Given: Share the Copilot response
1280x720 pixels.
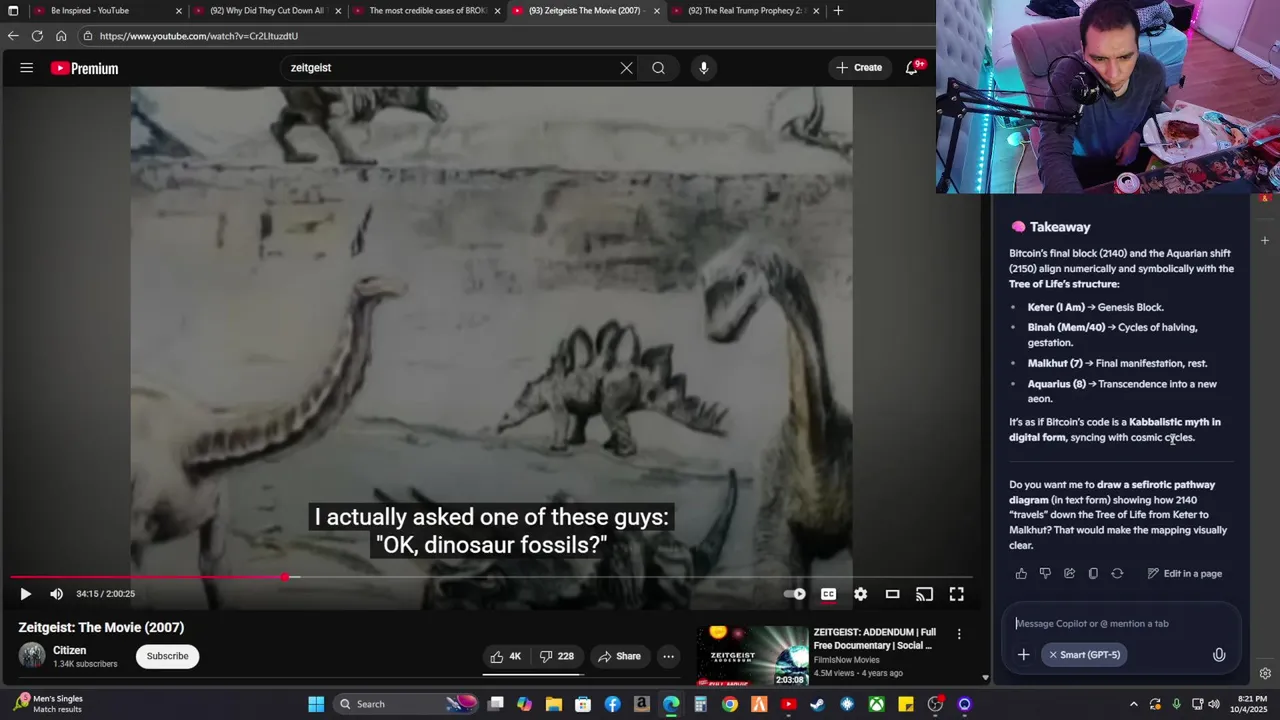Looking at the screenshot, I should 1069,574.
